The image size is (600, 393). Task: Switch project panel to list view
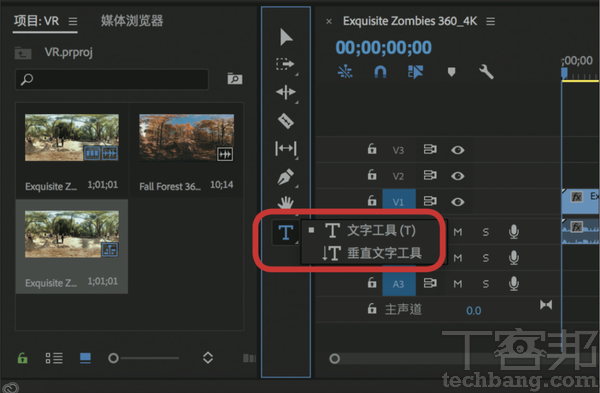pos(54,359)
